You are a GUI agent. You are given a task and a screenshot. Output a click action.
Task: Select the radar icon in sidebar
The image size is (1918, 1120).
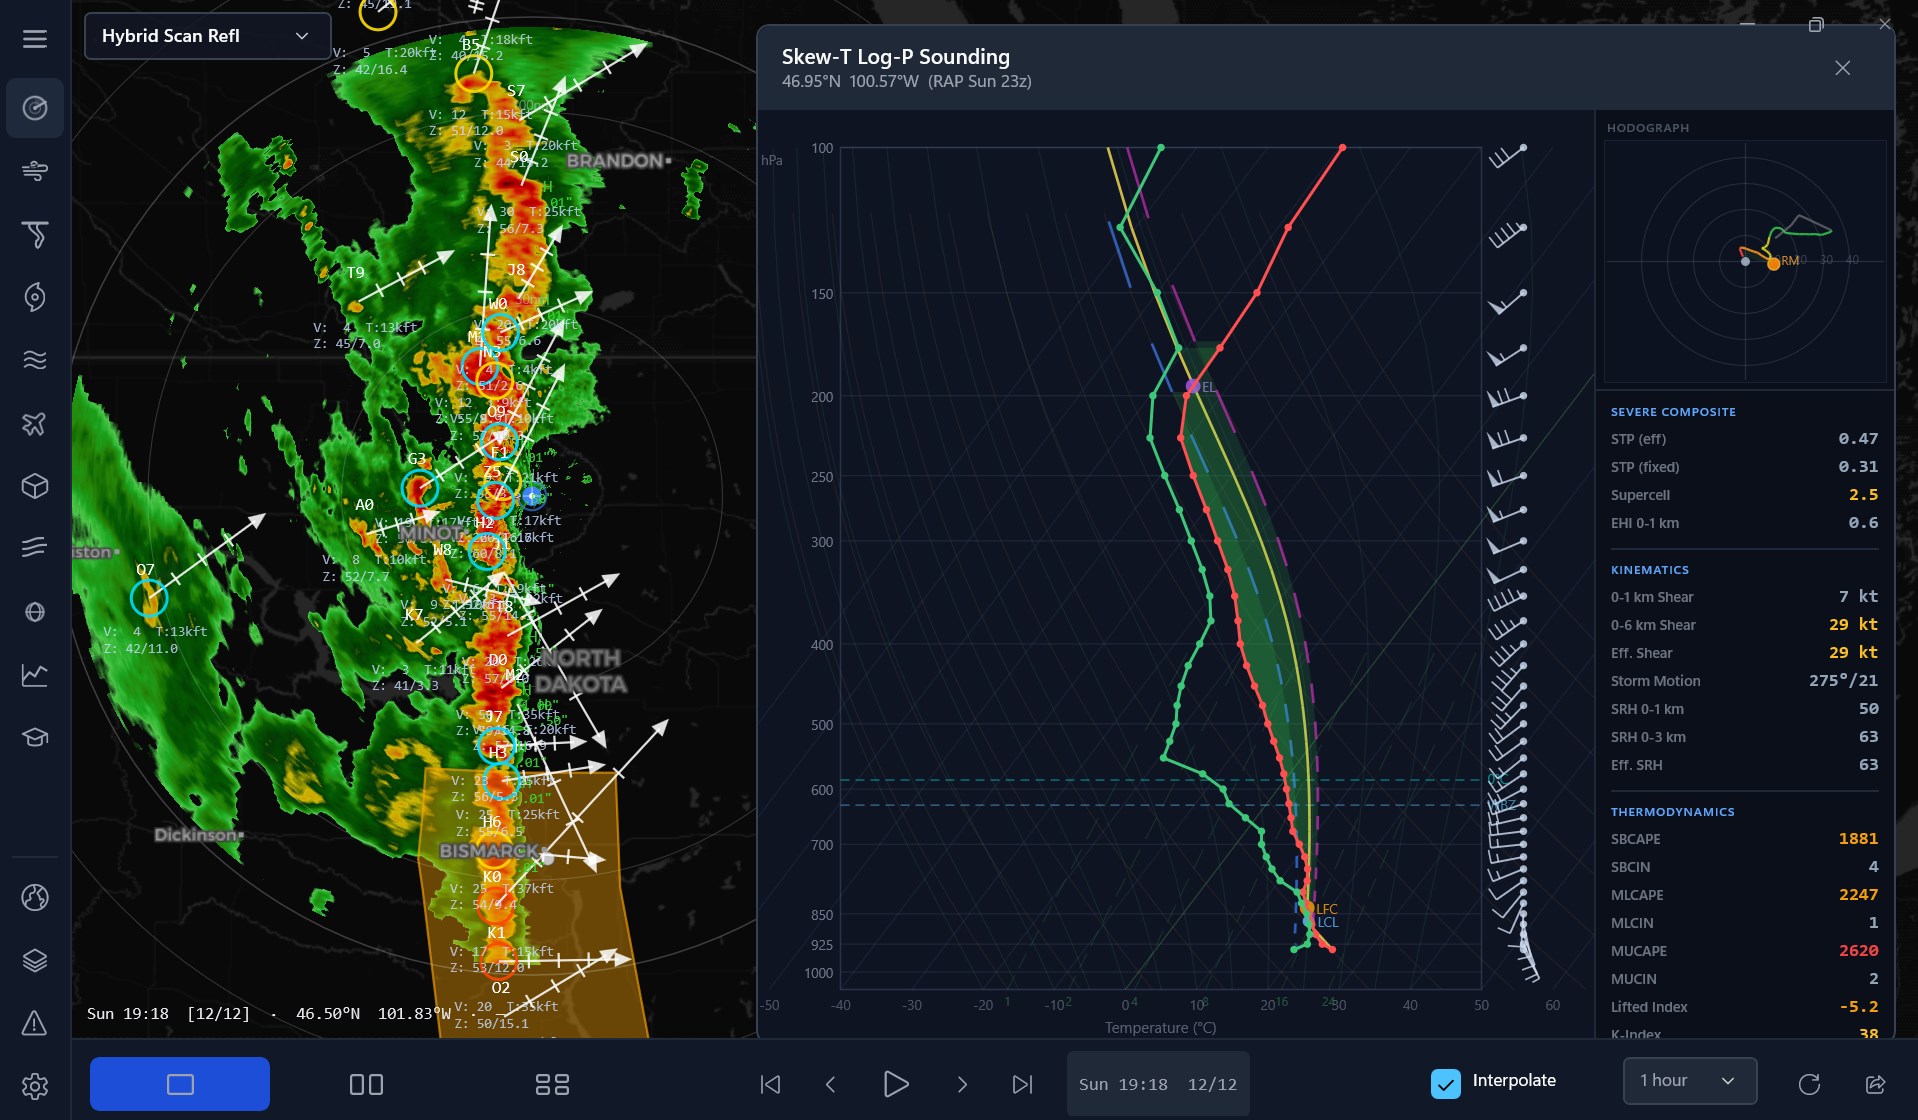tap(35, 108)
